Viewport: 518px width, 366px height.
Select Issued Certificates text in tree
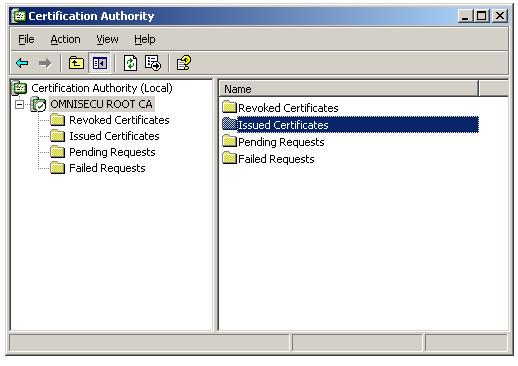click(x=114, y=136)
